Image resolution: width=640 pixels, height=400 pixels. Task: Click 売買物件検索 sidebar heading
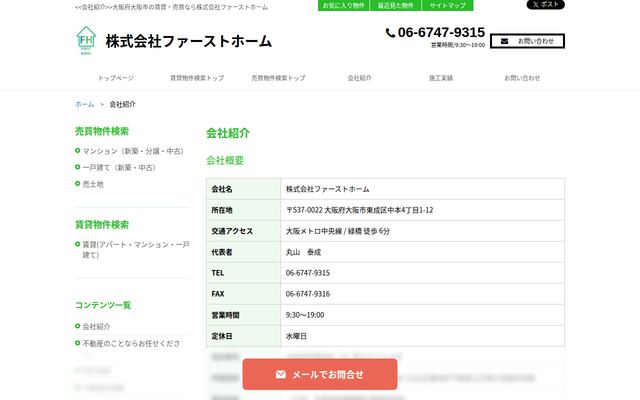click(102, 131)
